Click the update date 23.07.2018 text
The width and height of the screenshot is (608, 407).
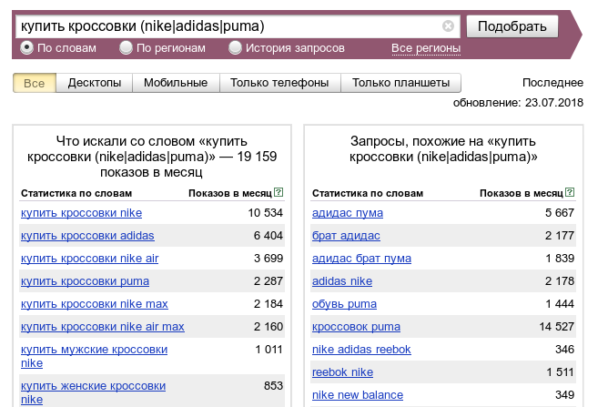554,103
